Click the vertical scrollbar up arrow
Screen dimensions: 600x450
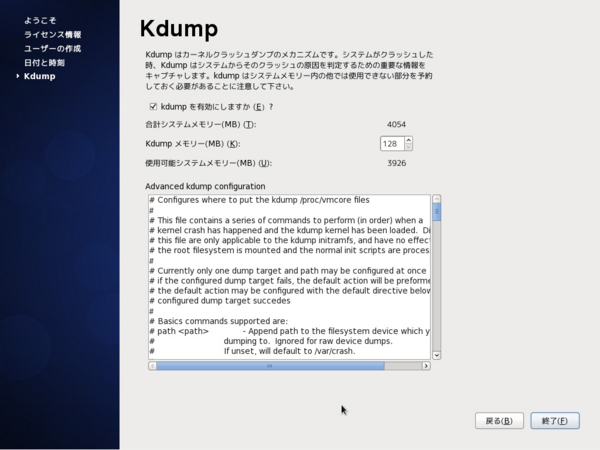coord(436,199)
